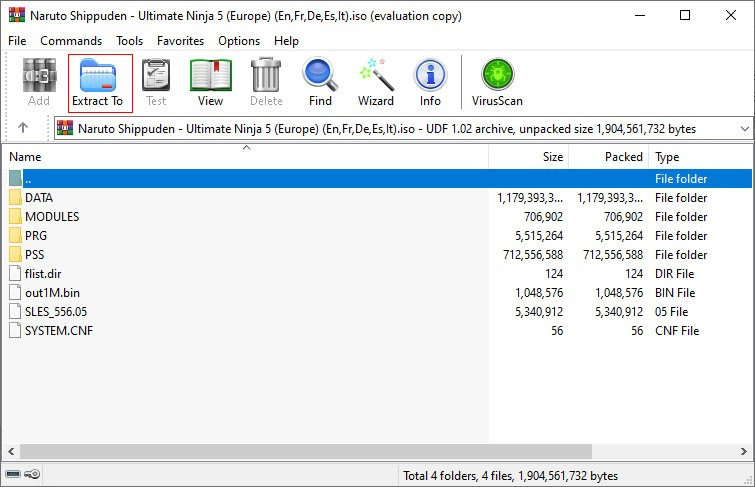Open the Commands menu
The width and height of the screenshot is (755, 487).
pos(71,41)
